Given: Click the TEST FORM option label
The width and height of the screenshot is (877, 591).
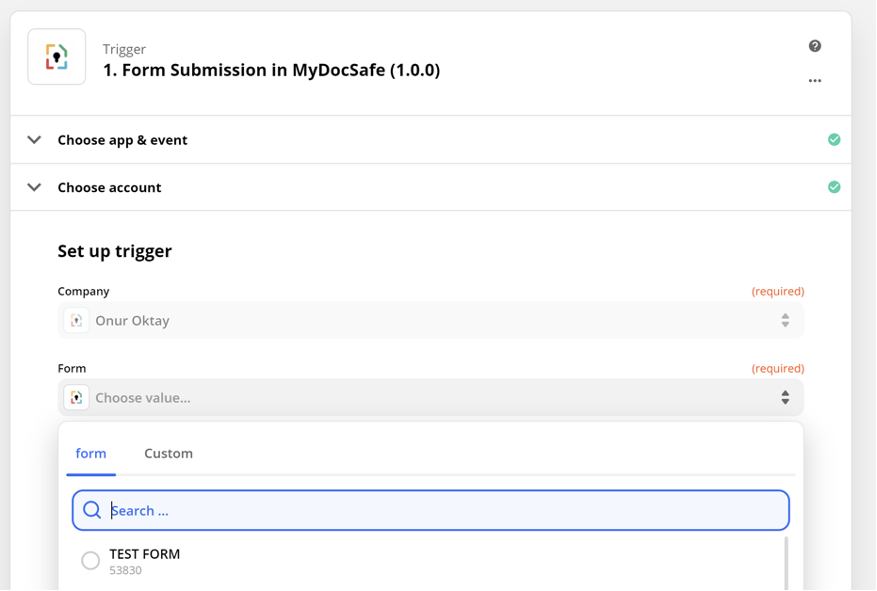Looking at the screenshot, I should coord(144,554).
